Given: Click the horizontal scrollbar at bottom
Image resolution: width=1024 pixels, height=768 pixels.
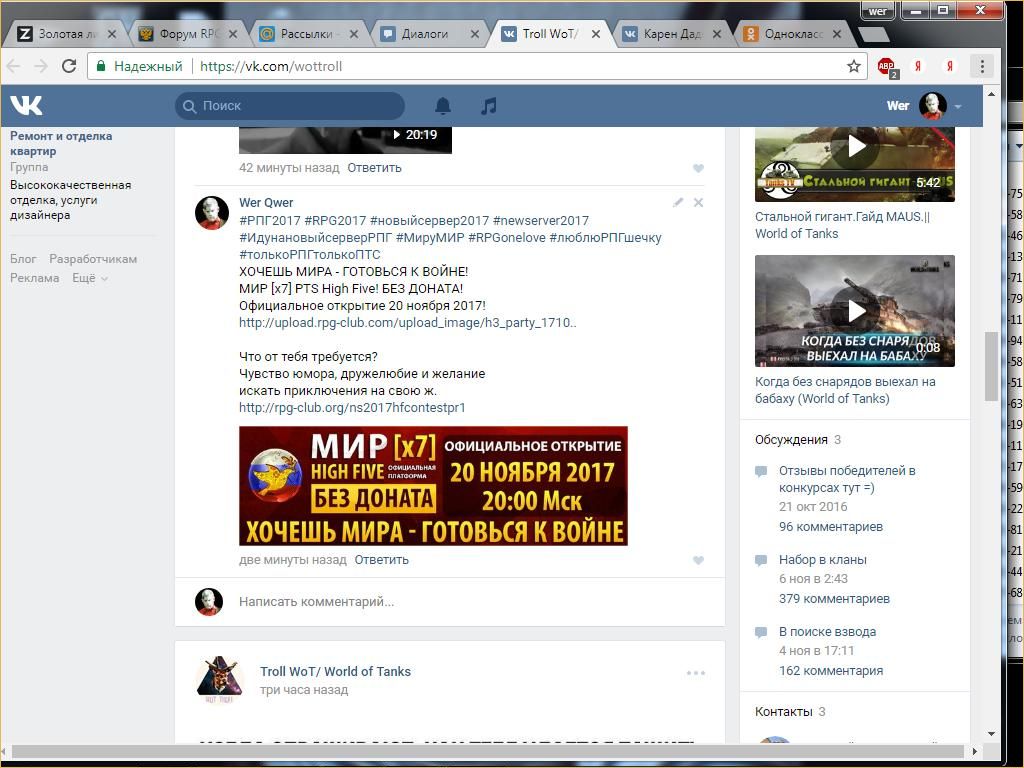Looking at the screenshot, I should point(488,751).
